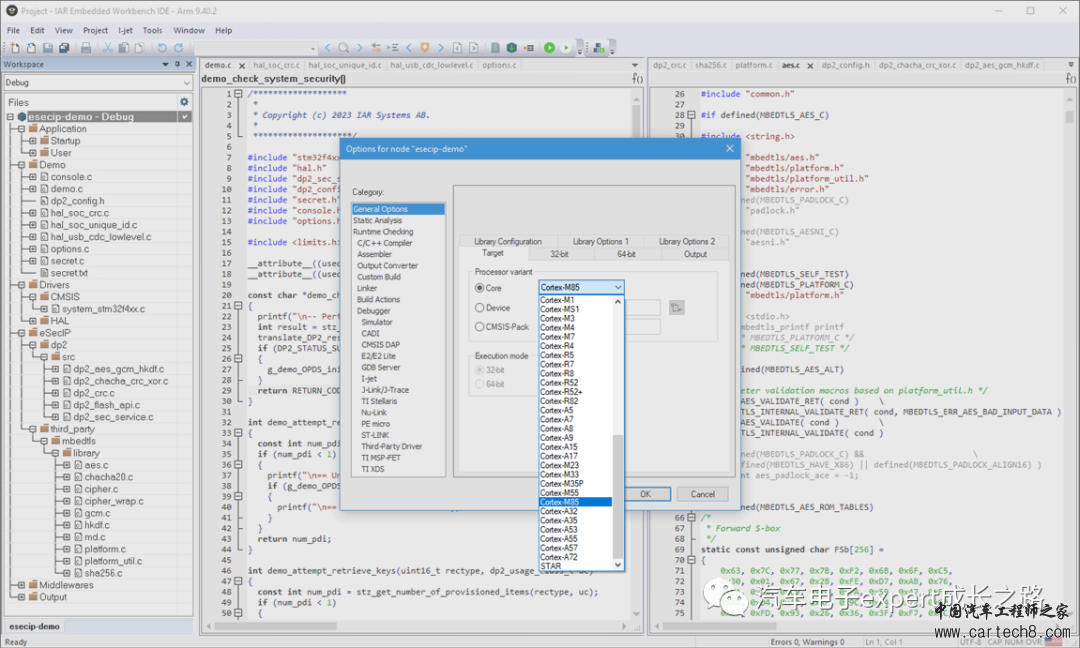
Task: Select C/C++ Compiler category
Action: pos(384,243)
